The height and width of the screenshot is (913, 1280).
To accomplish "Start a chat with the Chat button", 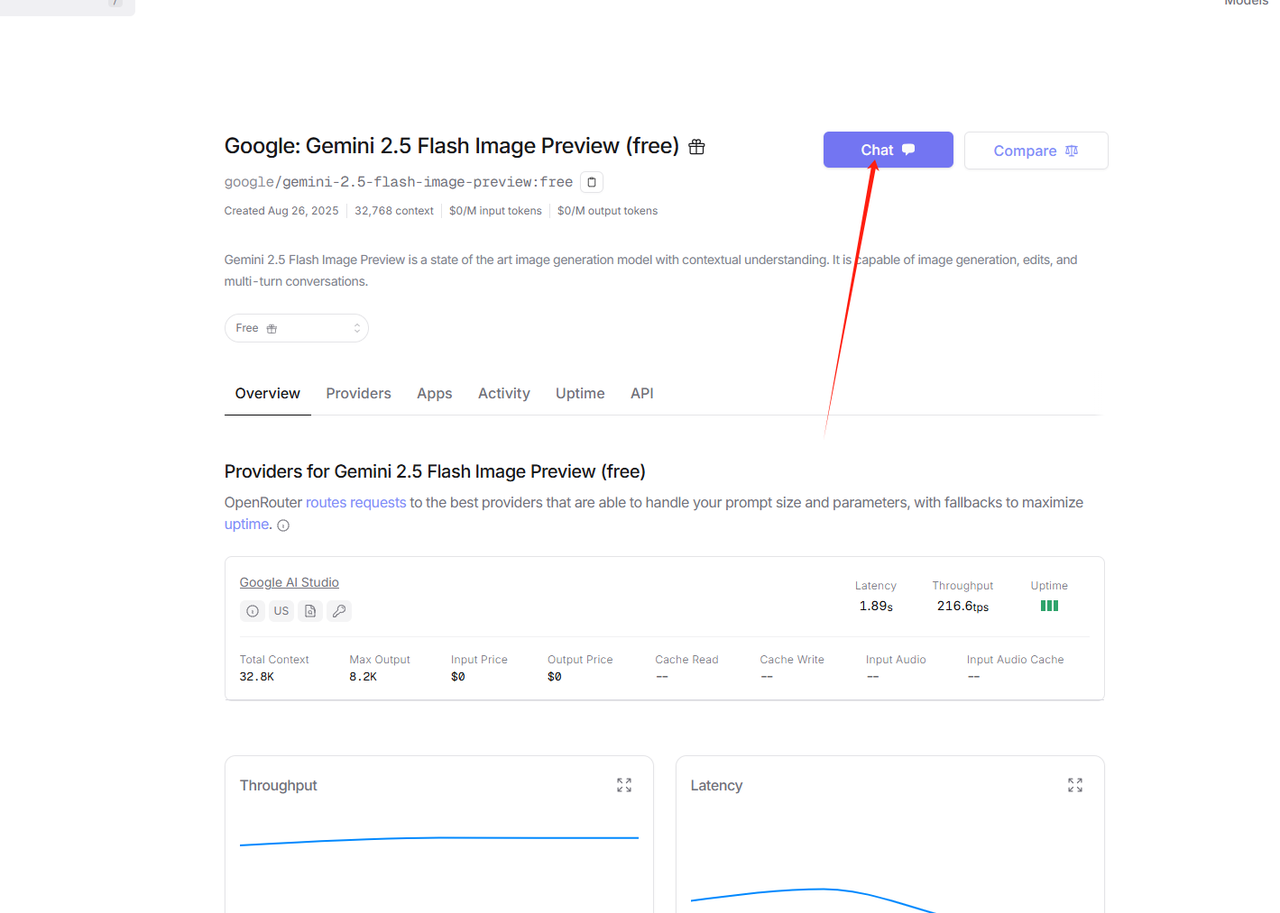I will point(887,150).
